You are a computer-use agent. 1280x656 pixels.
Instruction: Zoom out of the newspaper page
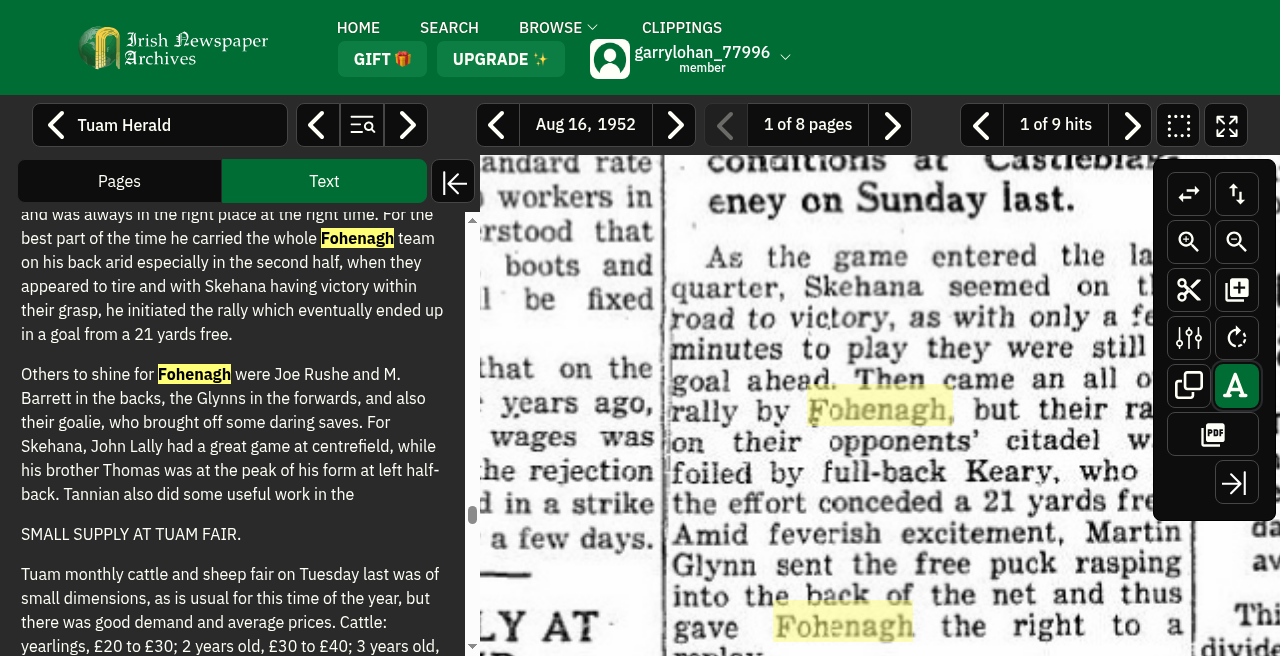pos(1237,242)
